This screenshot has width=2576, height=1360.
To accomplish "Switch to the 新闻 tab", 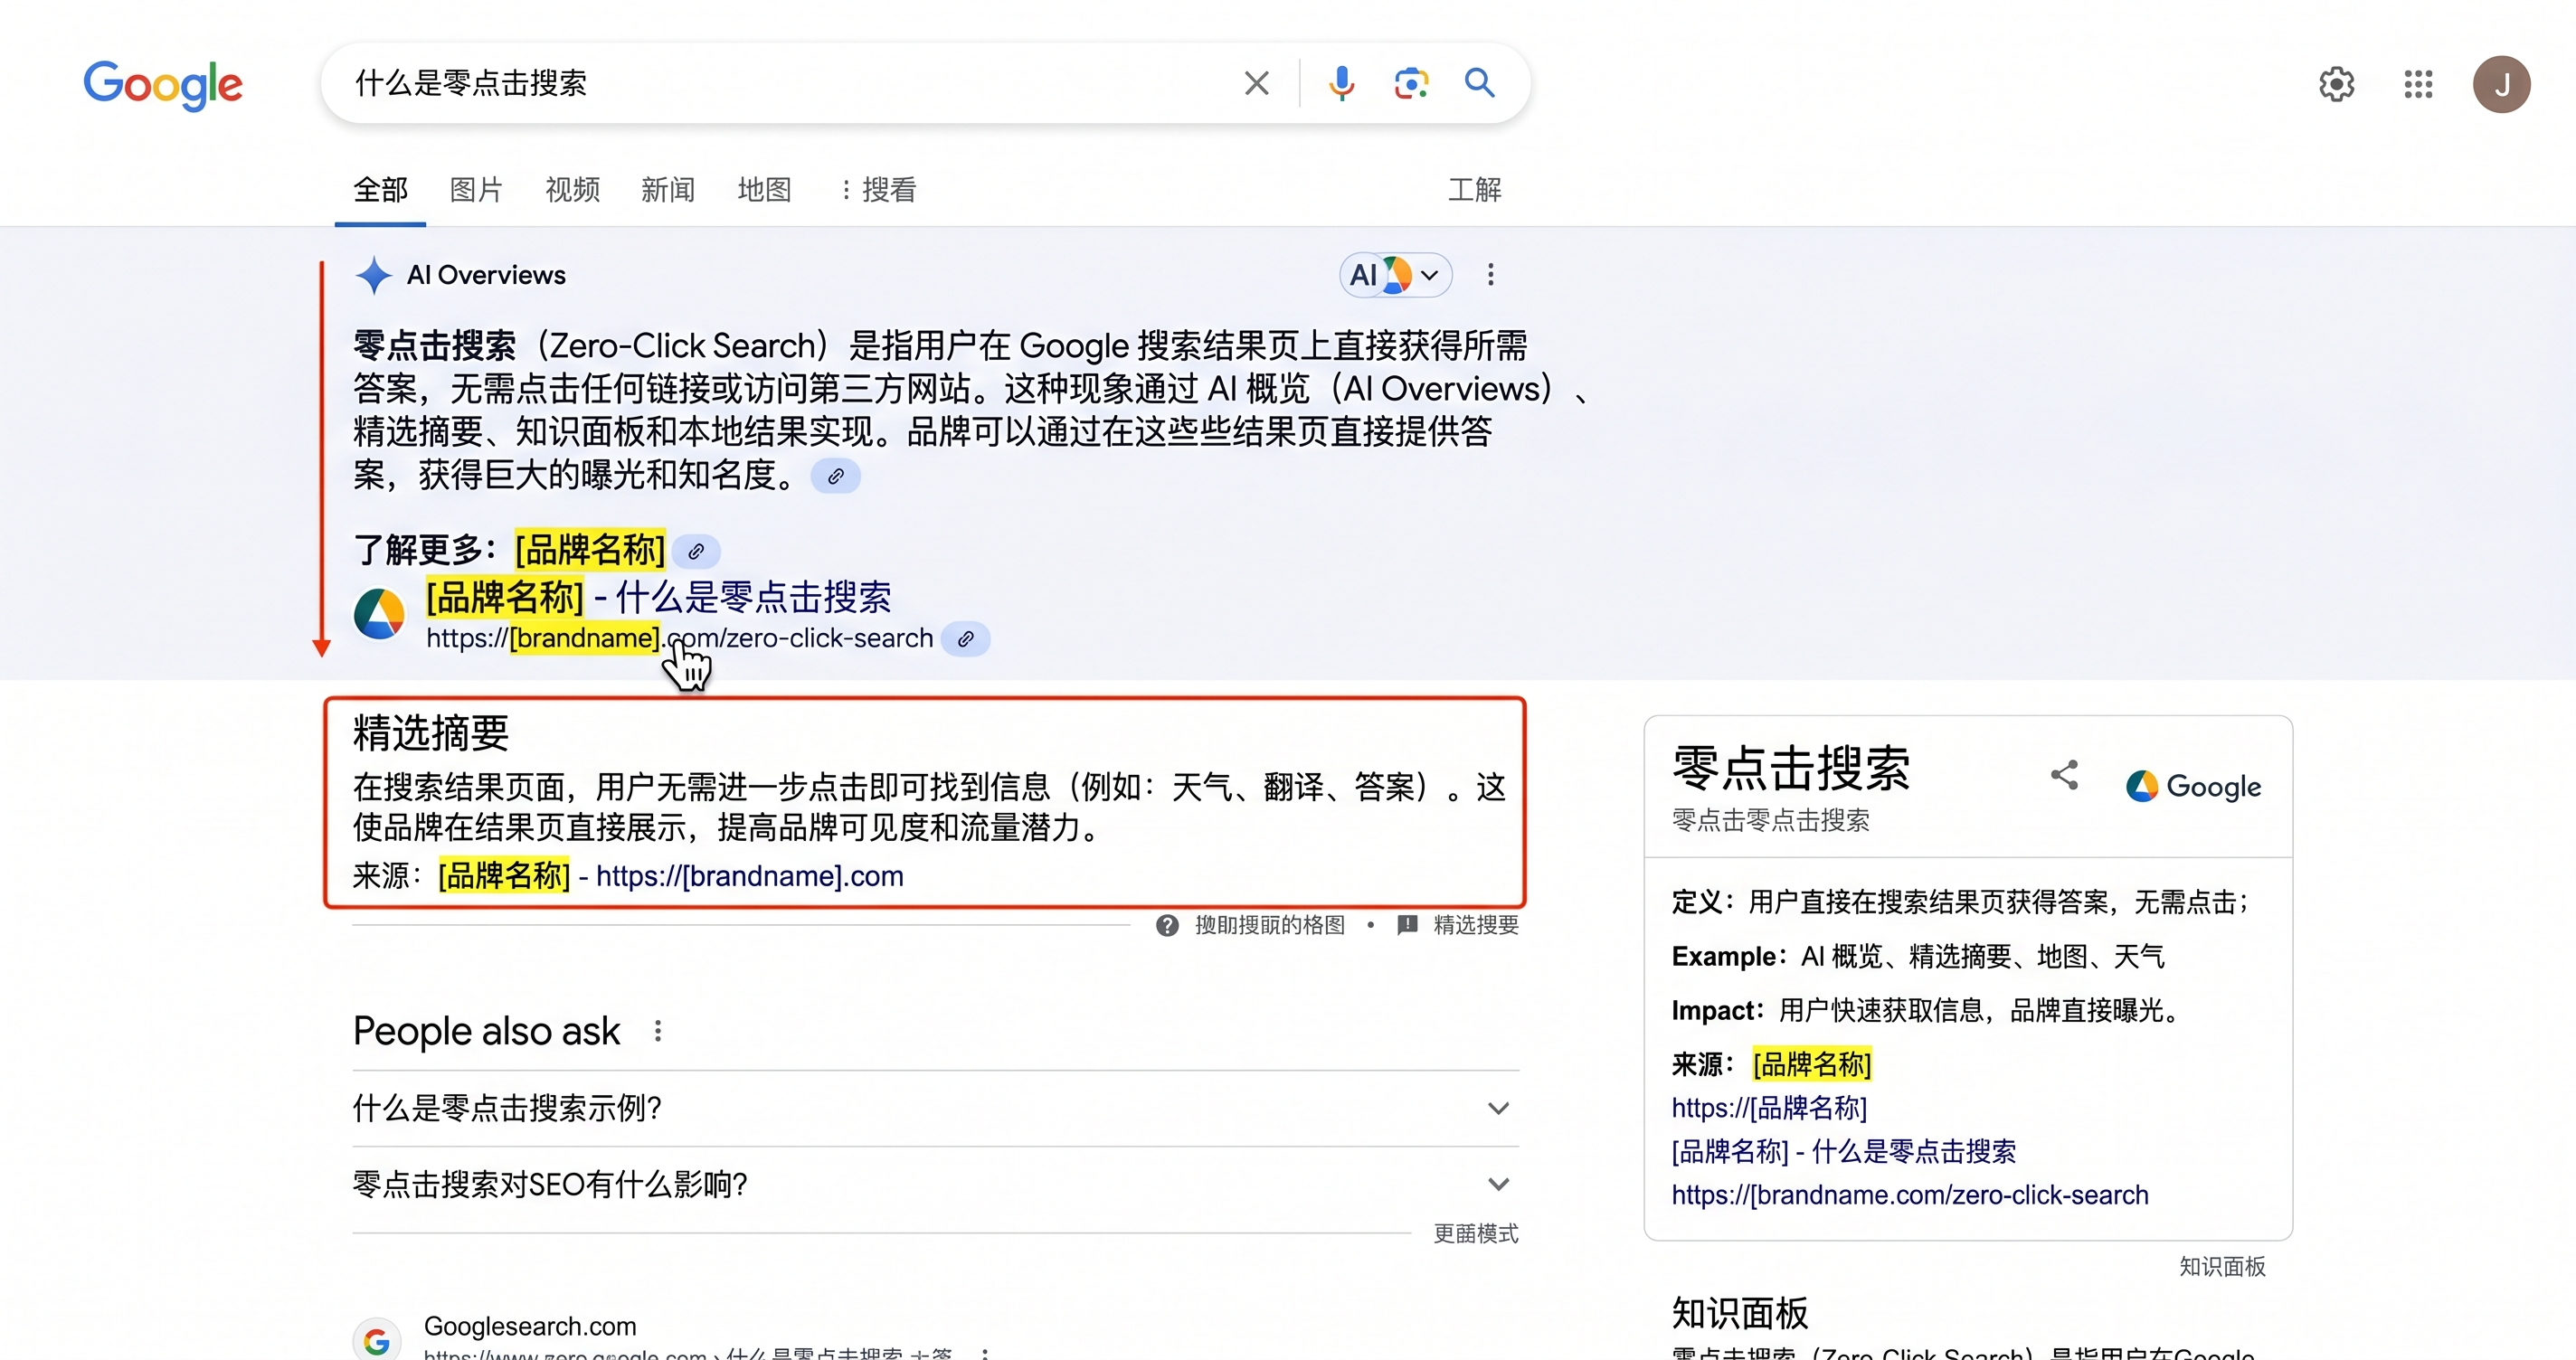I will click(668, 189).
